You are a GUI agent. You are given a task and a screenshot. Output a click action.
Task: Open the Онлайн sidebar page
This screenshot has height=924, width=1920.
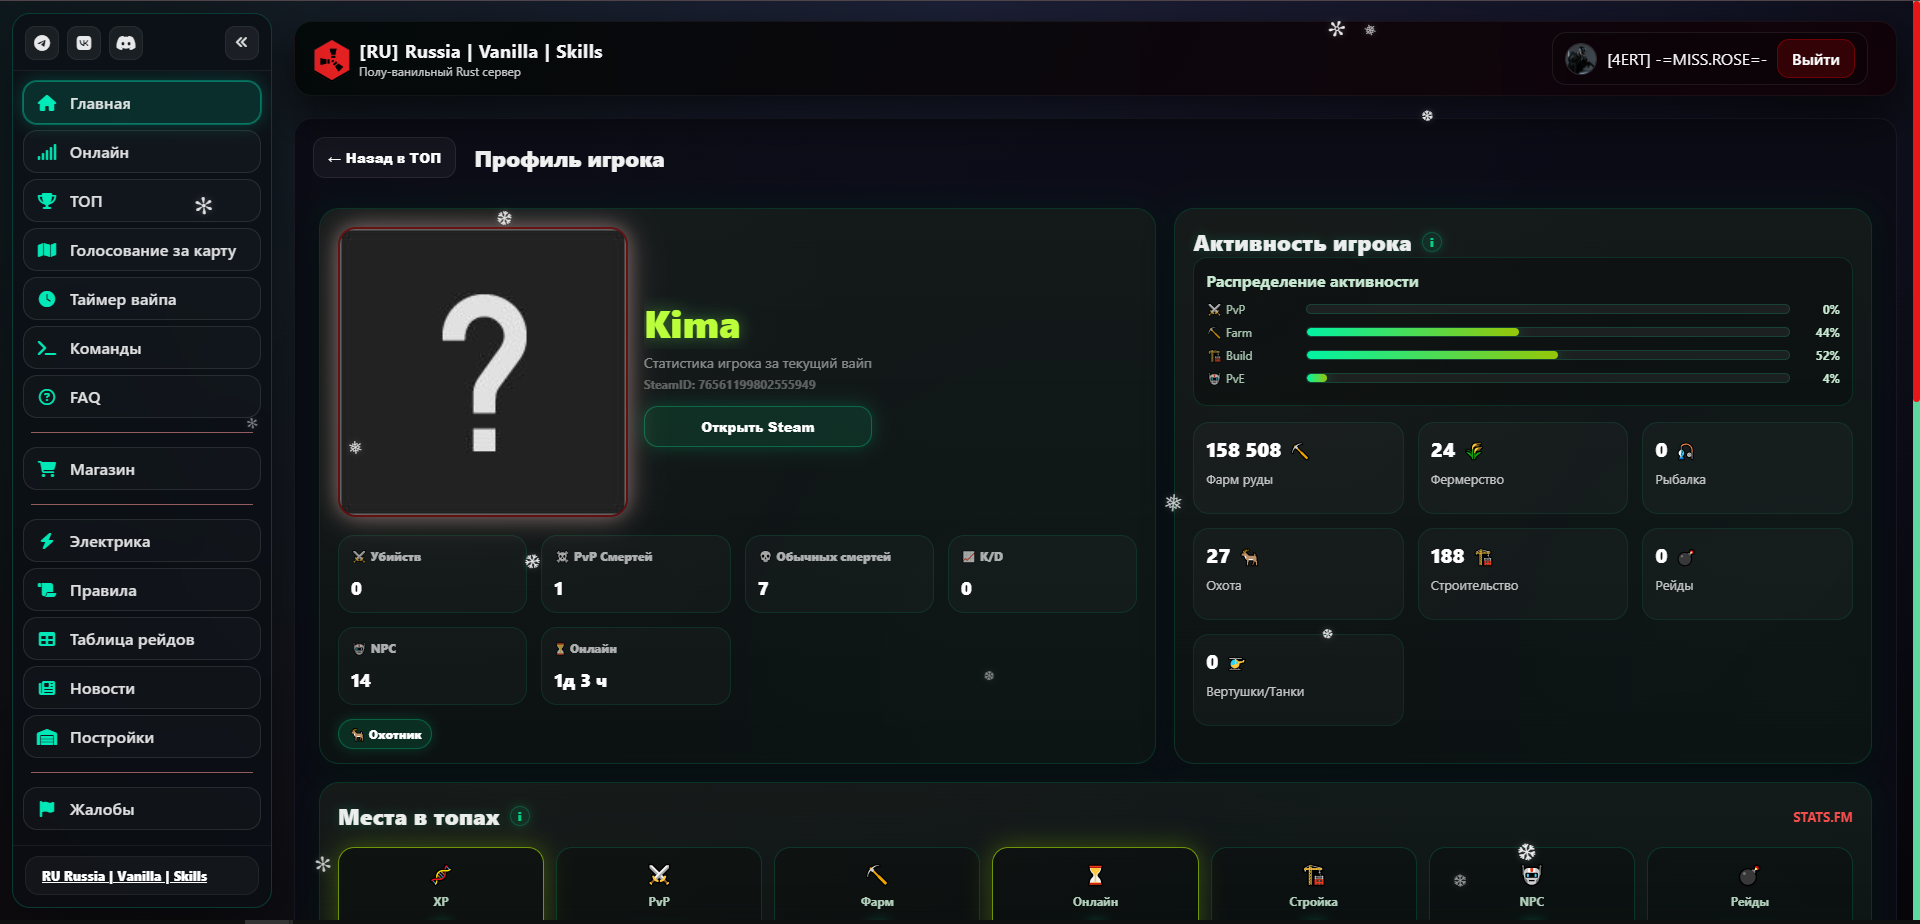coord(142,152)
